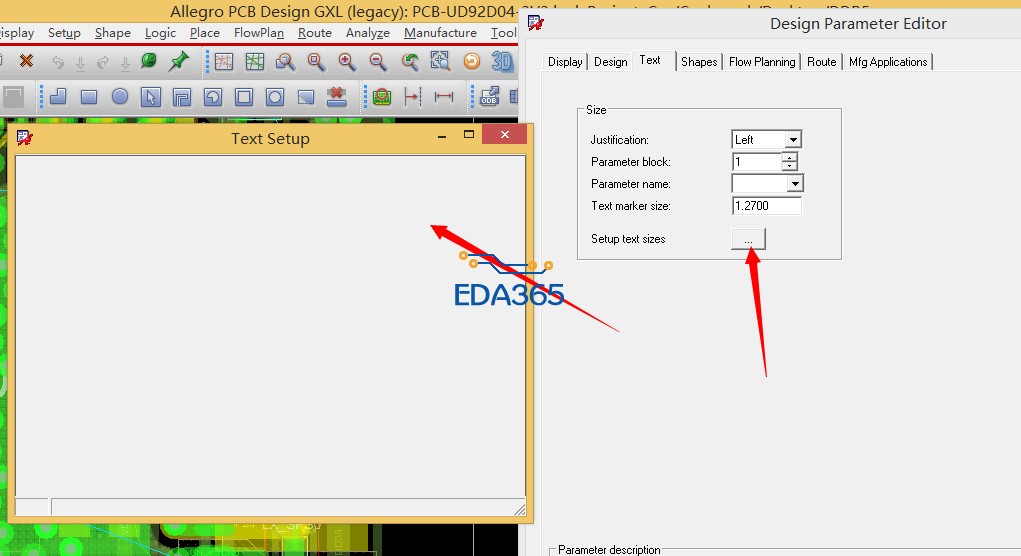Open the Route tab in Parameter Editor
Image resolution: width=1021 pixels, height=556 pixels.
[821, 62]
